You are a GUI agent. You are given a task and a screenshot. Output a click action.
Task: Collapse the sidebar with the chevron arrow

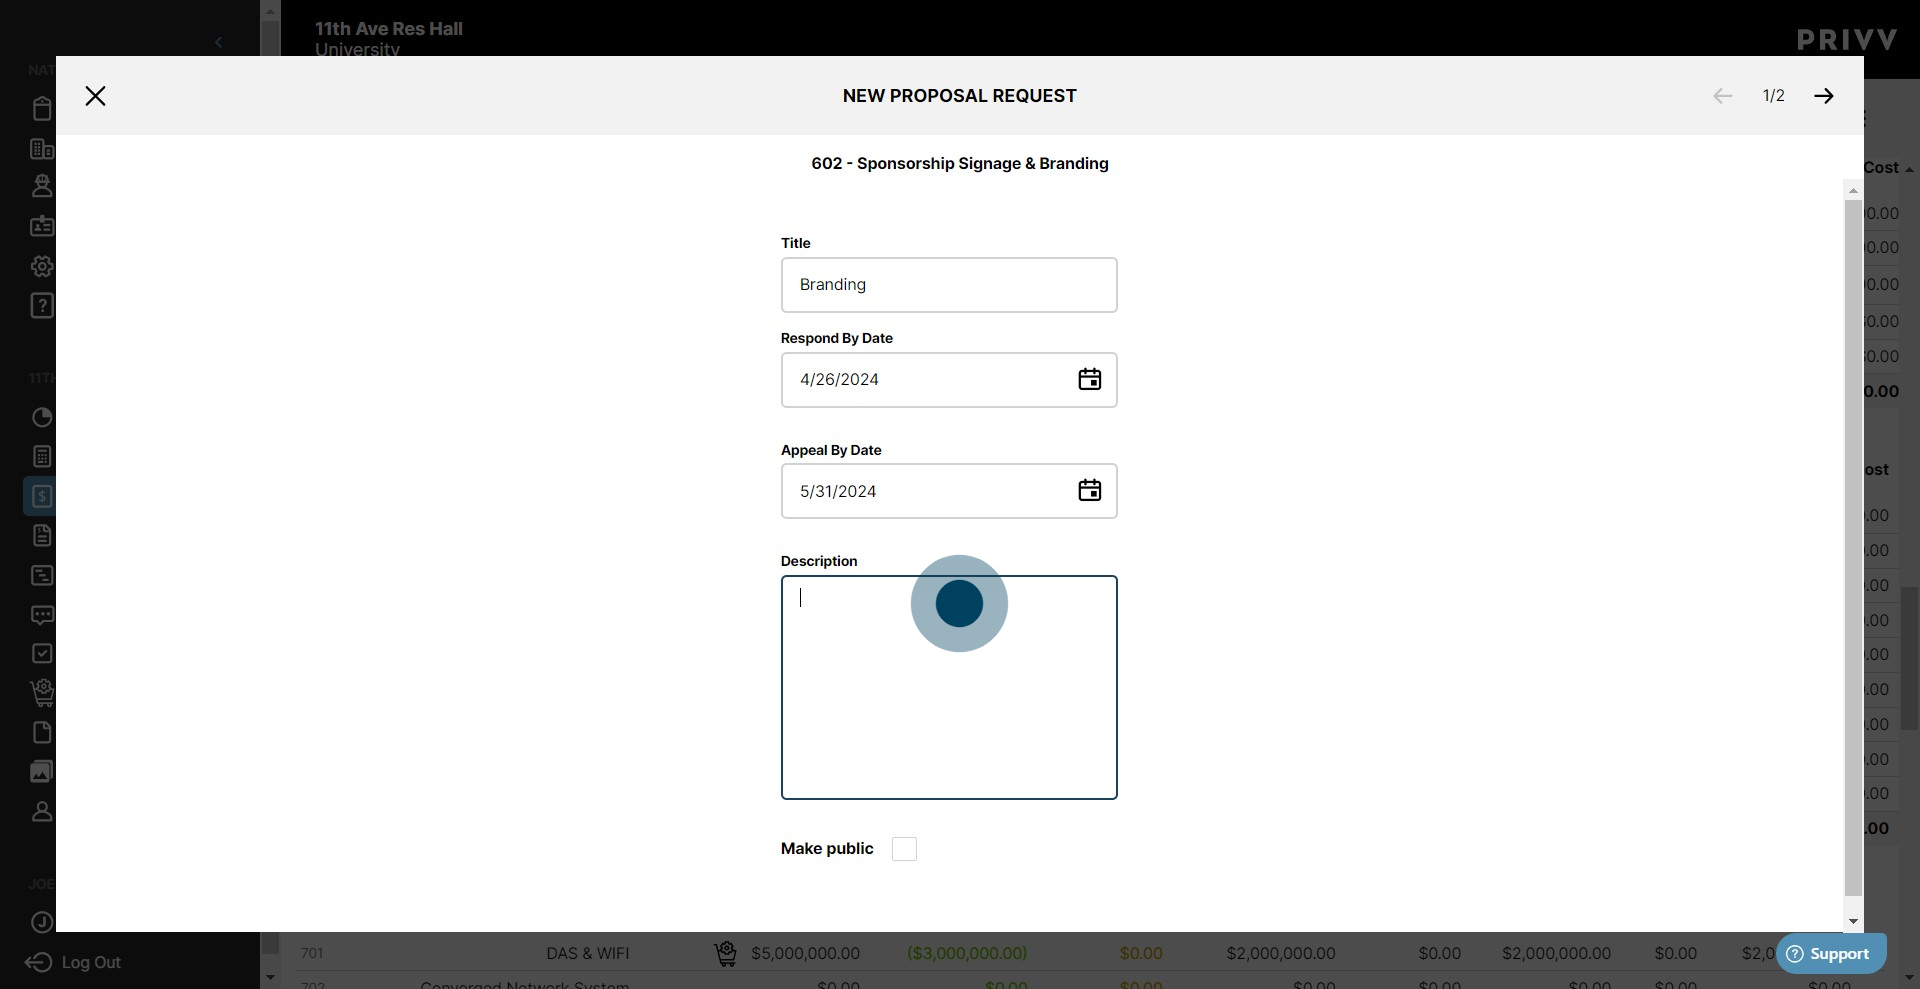218,42
